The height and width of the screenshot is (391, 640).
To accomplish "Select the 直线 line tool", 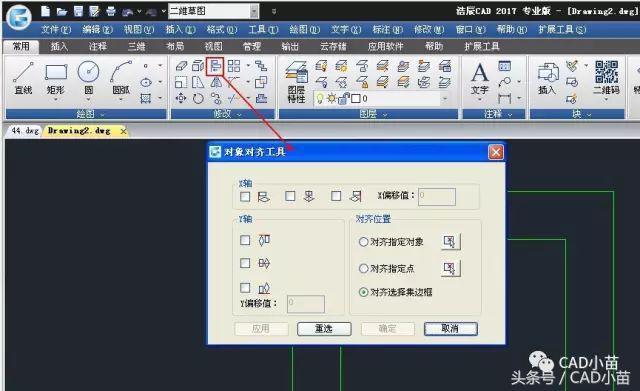I will click(23, 78).
